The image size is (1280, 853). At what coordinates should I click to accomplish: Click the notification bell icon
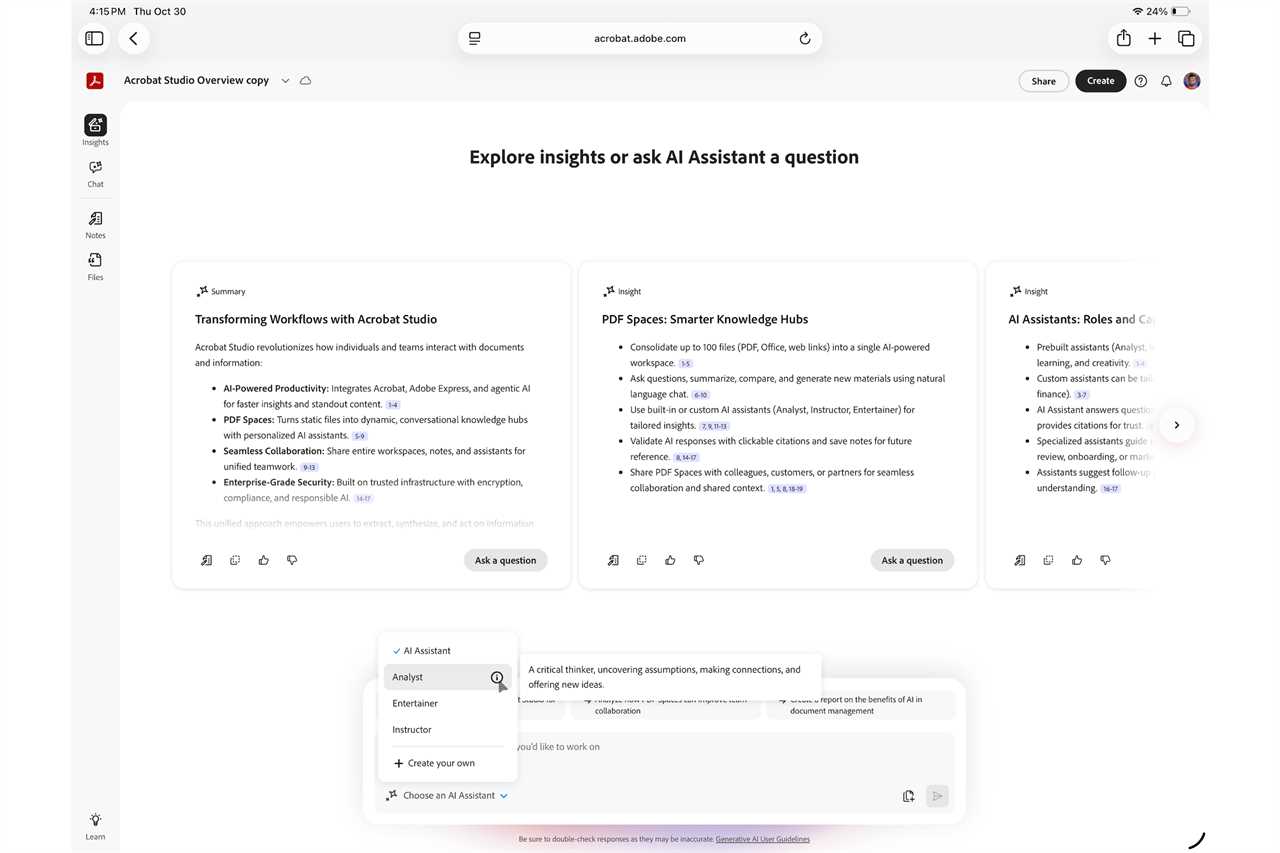tap(1166, 81)
